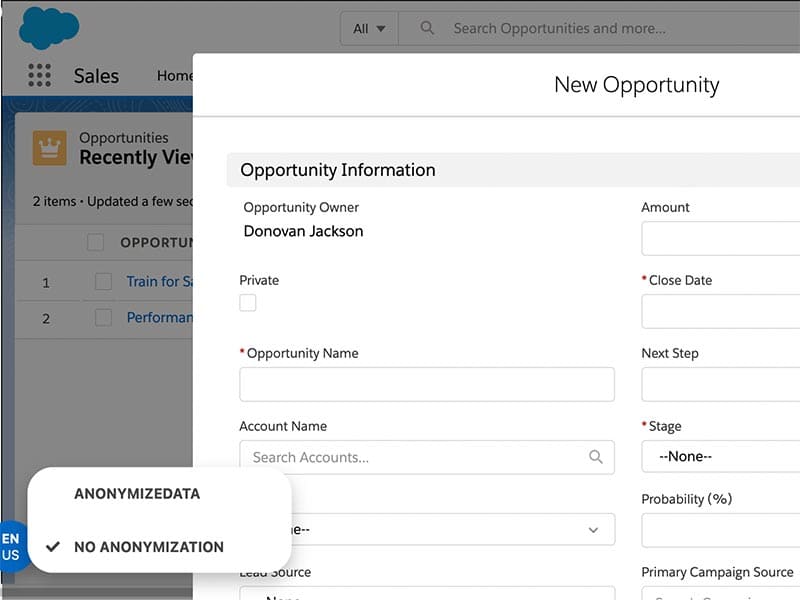
Task: Select ANONYMIZEDATA option
Action: tap(137, 494)
